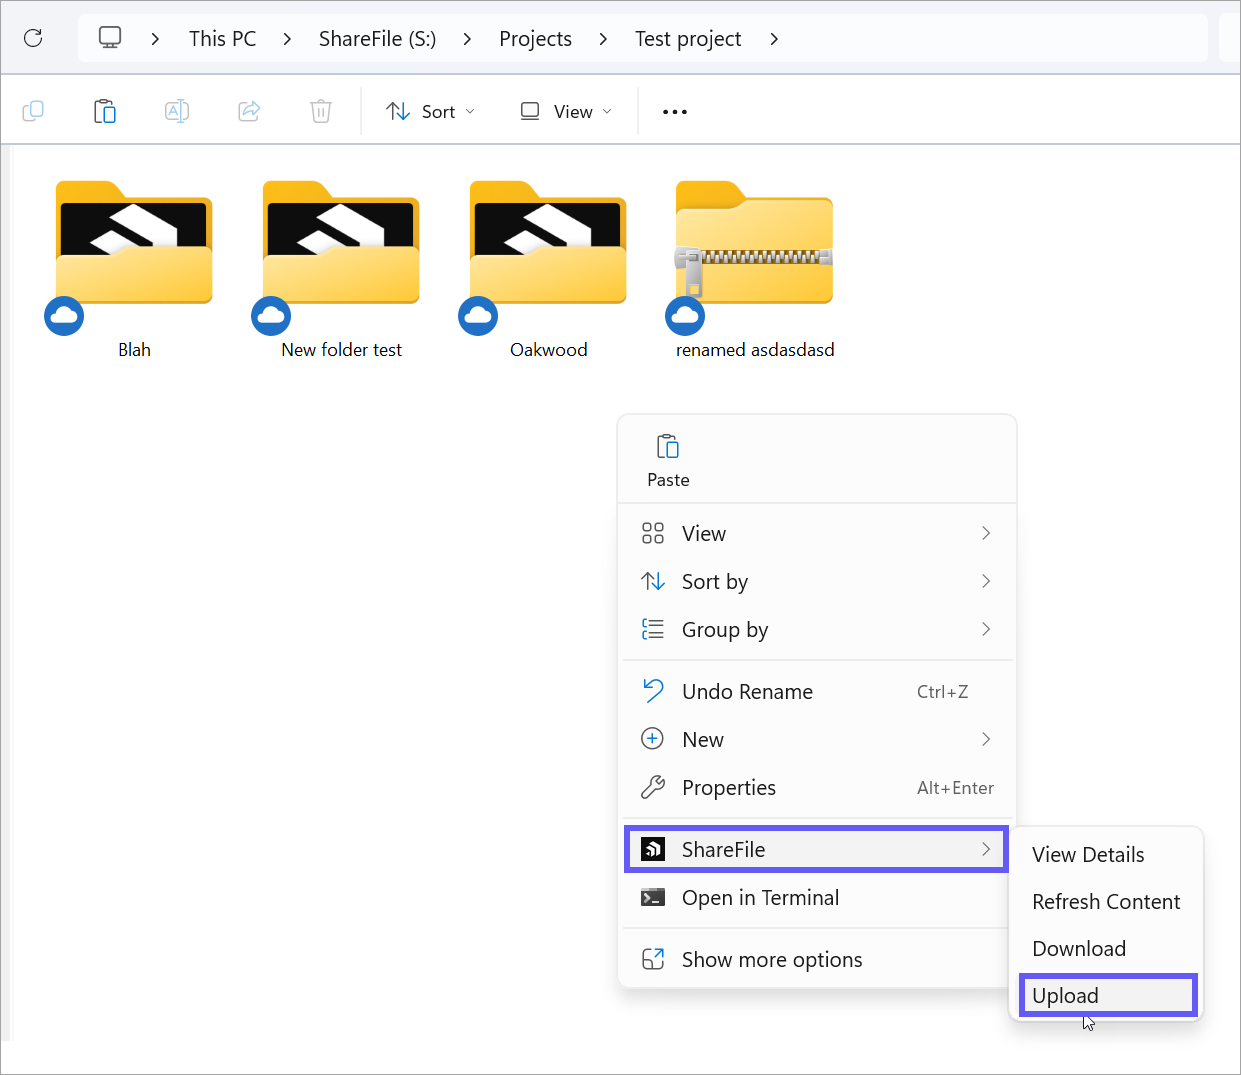1241x1075 pixels.
Task: Click the Refresh icon next to the address bar
Action: 35,37
